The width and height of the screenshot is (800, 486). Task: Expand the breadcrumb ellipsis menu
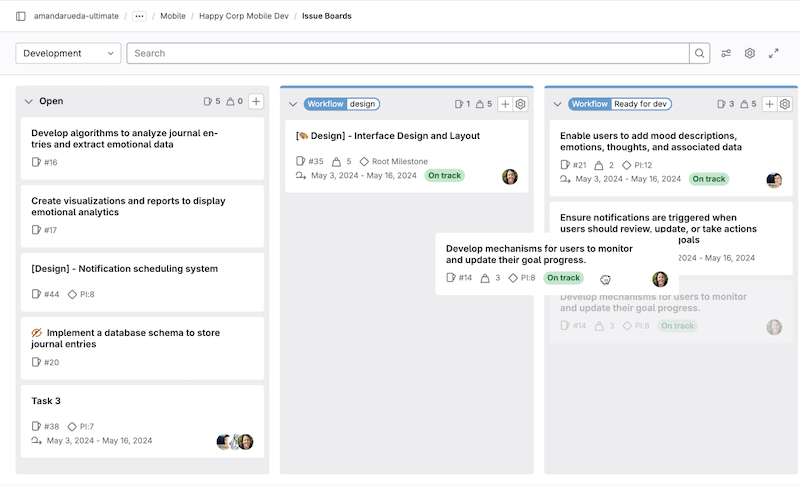click(x=139, y=16)
